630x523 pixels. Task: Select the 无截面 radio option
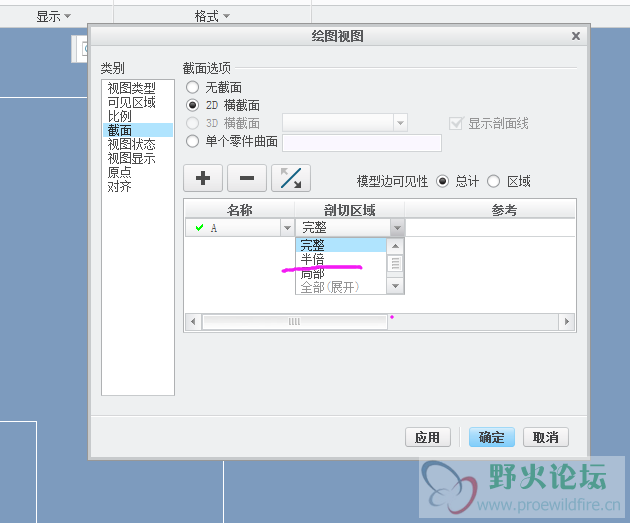click(192, 87)
